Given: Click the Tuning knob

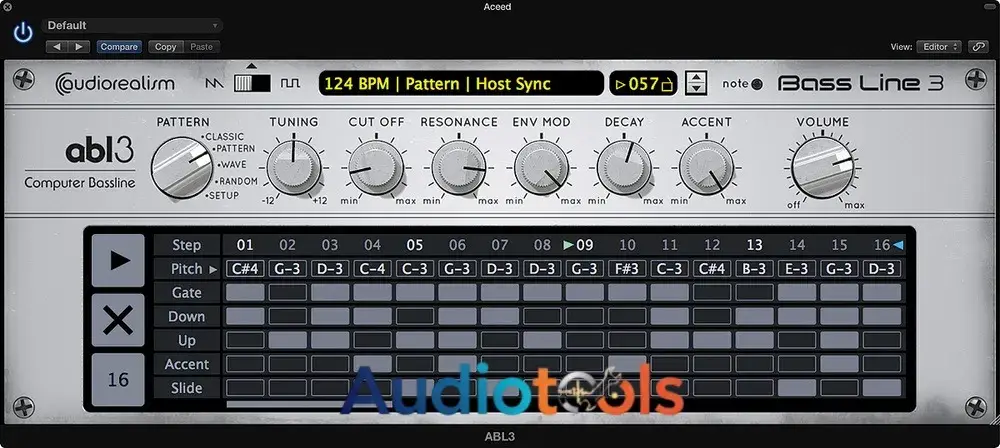Looking at the screenshot, I should click(294, 168).
